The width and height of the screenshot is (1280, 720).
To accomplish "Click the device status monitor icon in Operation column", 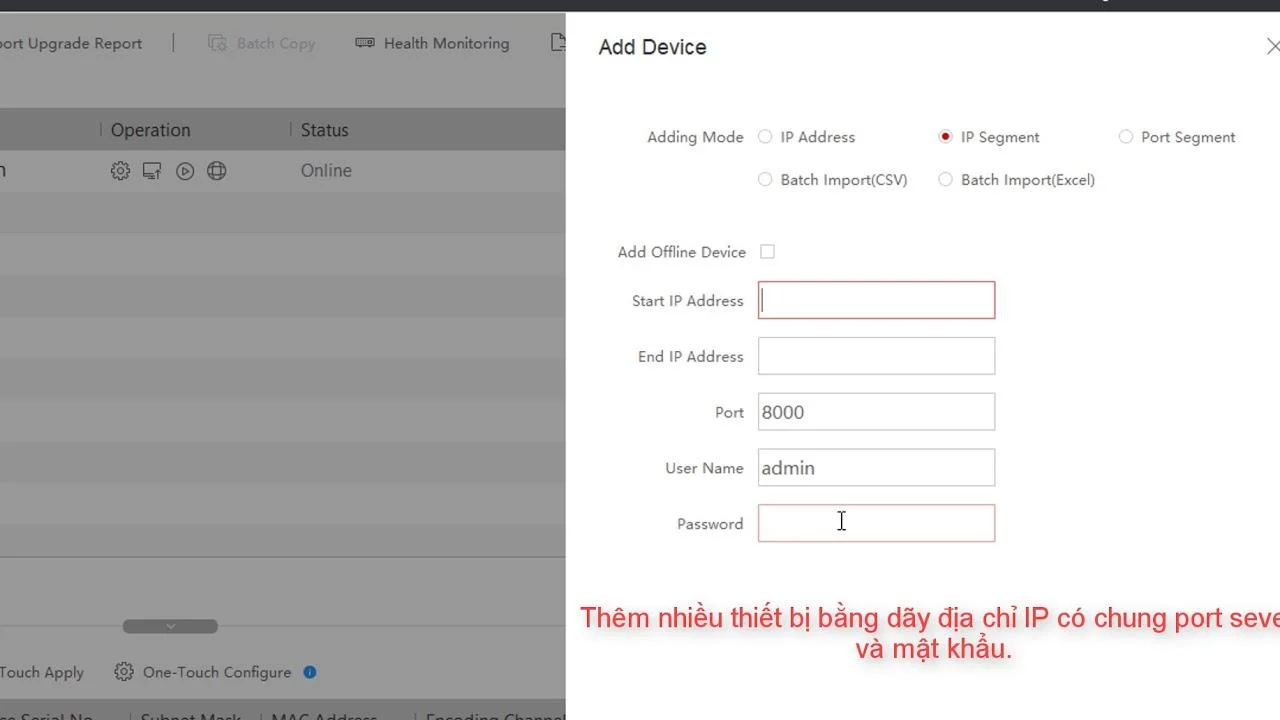I will pos(152,171).
